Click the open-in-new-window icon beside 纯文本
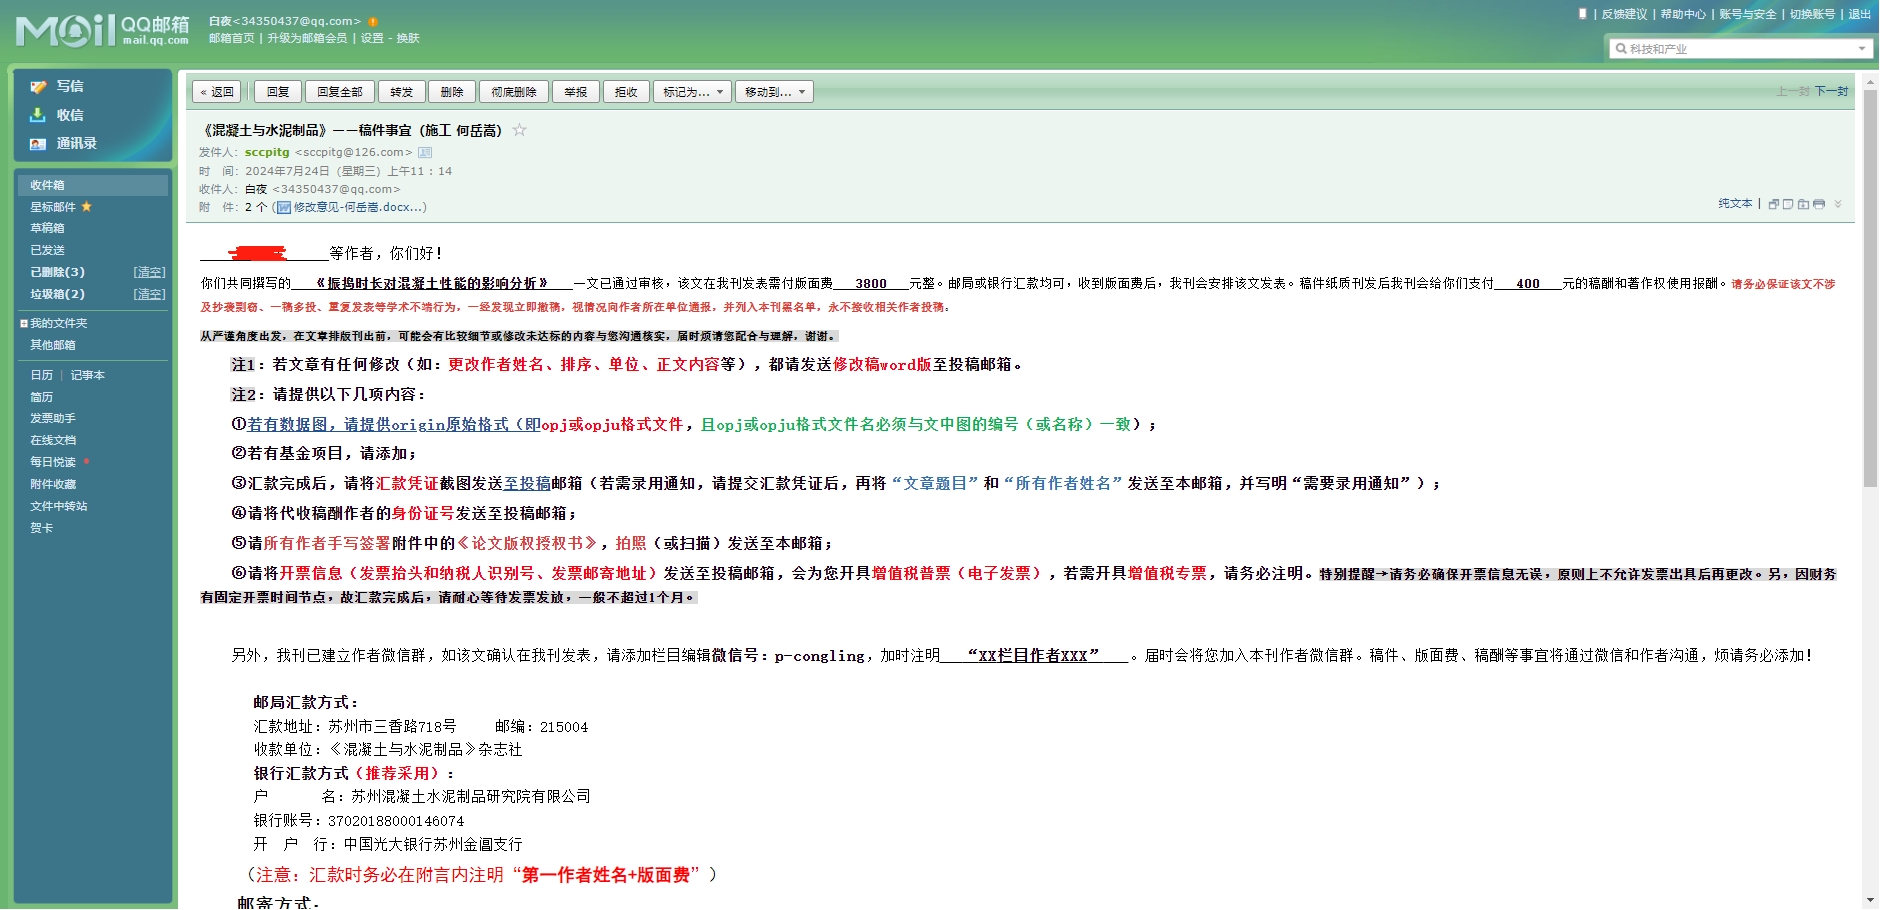This screenshot has height=910, width=1880. coord(1773,204)
